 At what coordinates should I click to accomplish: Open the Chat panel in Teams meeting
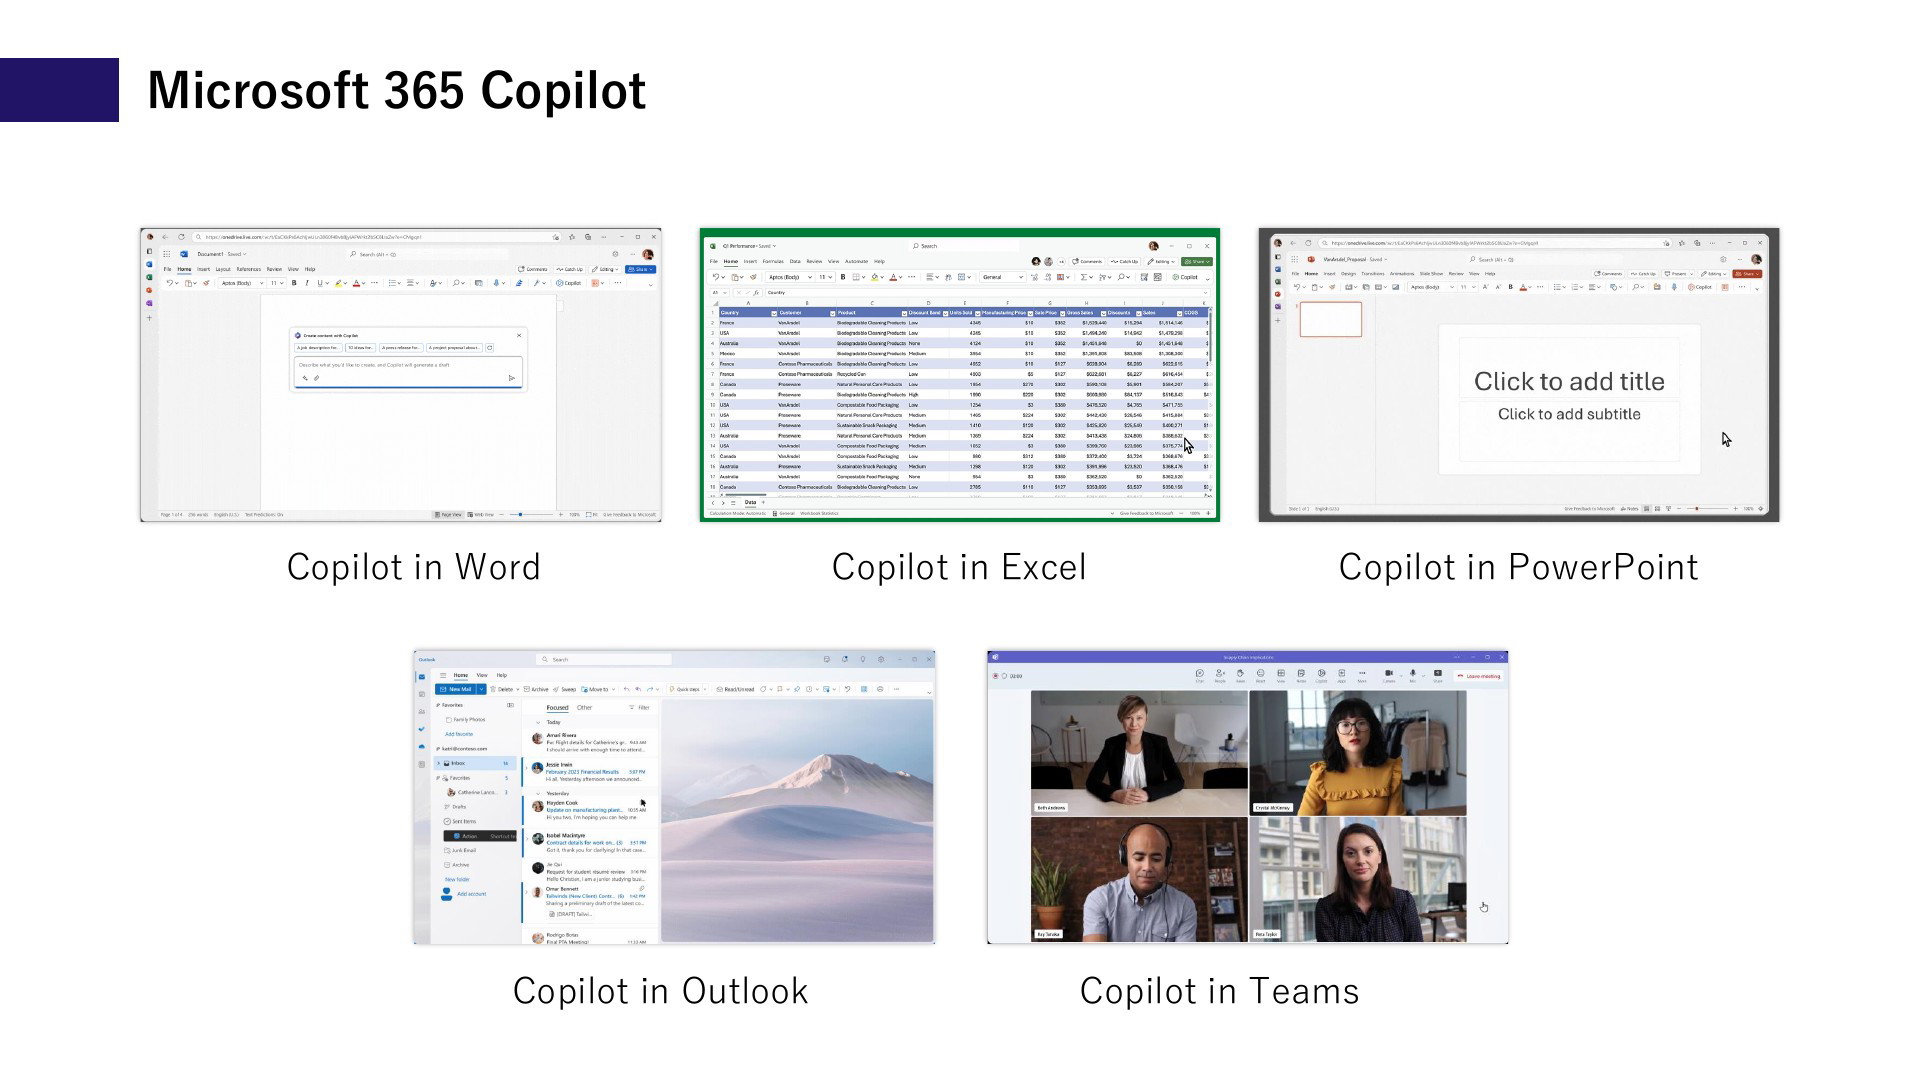1200,676
